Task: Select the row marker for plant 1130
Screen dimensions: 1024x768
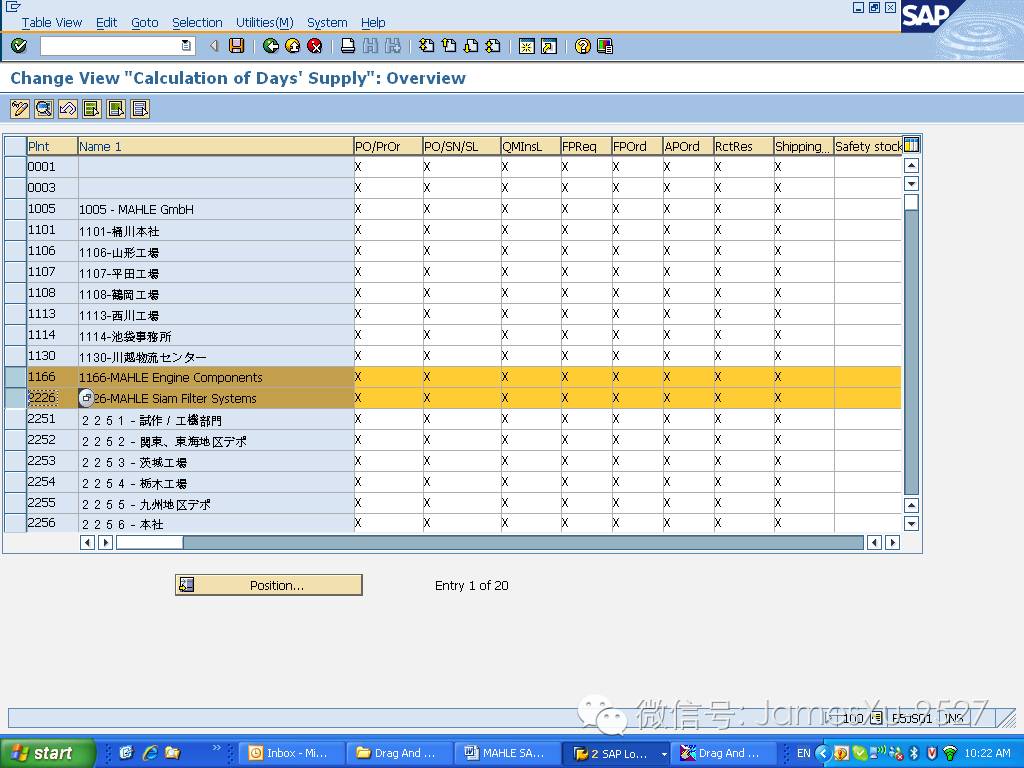Action: click(x=15, y=356)
